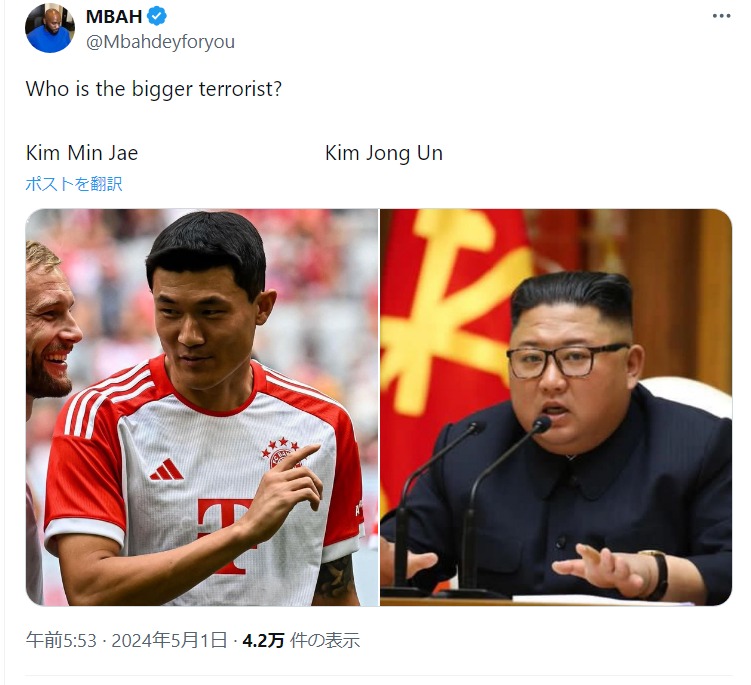Open the @Mbahdeyforyou handle link
Viewport: 751px width, 685px height.
point(160,42)
